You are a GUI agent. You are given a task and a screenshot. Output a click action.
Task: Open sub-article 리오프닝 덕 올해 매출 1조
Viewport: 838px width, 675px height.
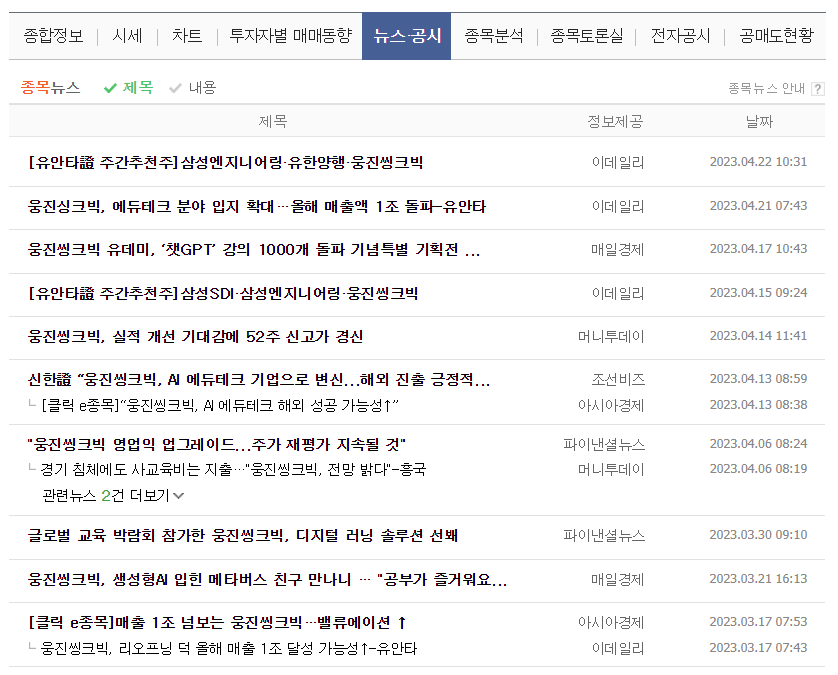click(229, 648)
